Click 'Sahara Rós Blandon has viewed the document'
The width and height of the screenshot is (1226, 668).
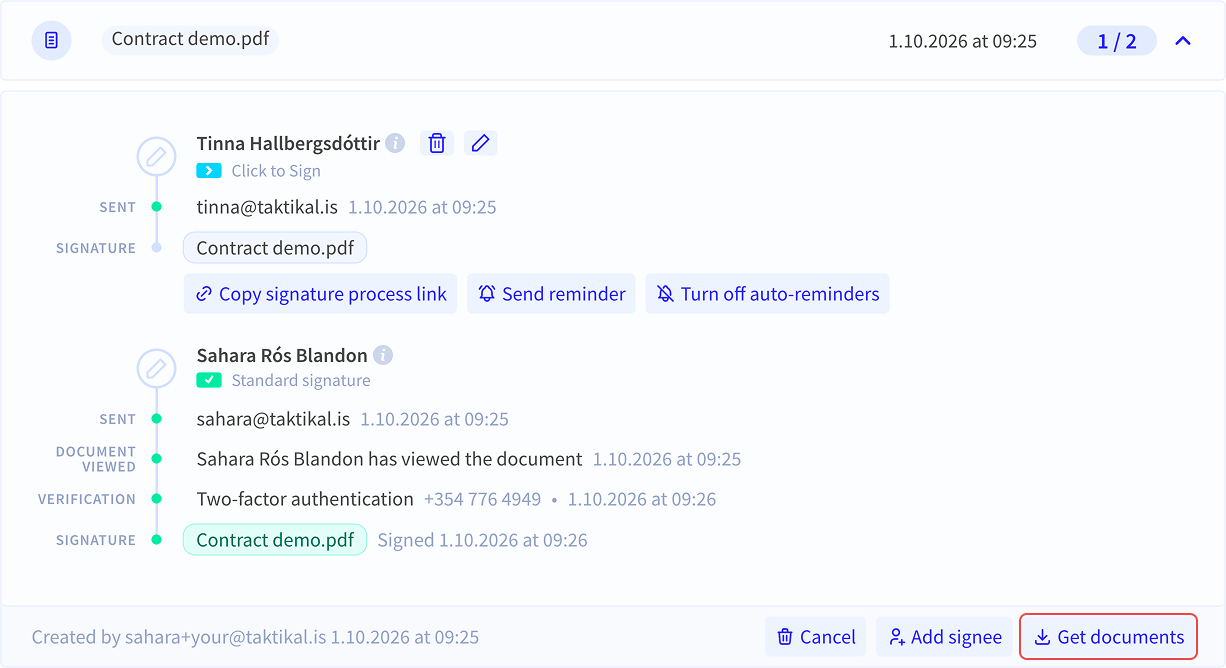389,459
